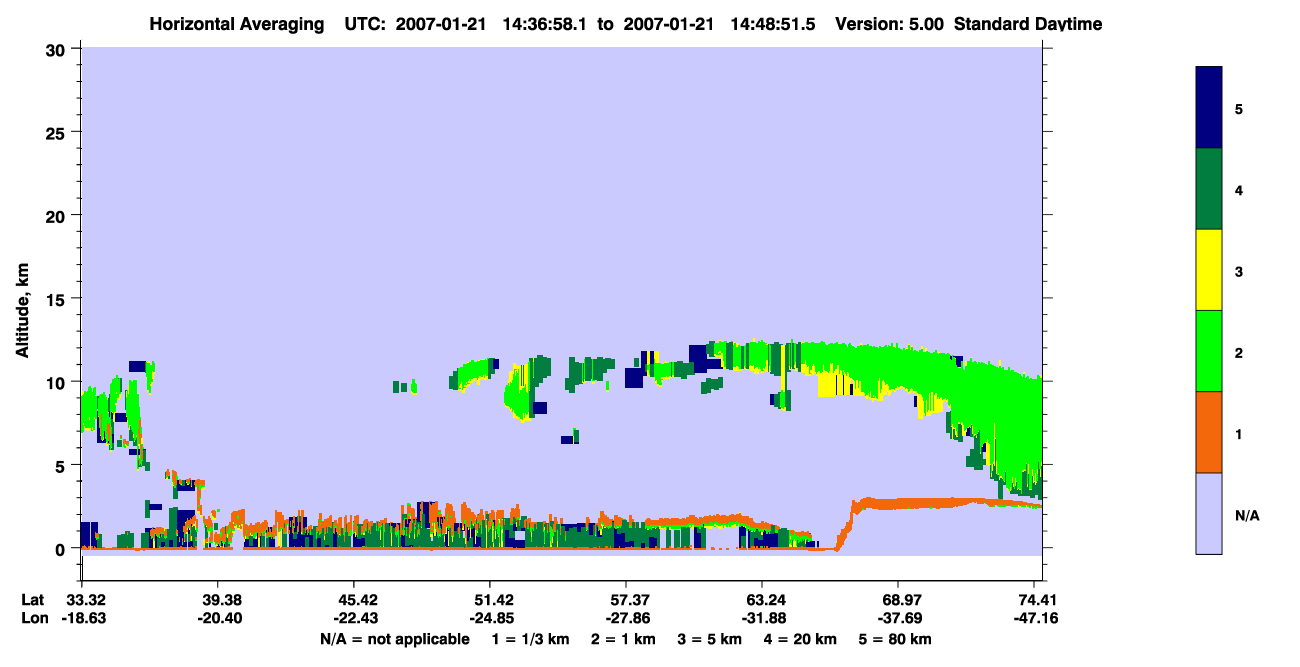
Task: Click 'Standard Daytime' in the title
Action: (1028, 24)
